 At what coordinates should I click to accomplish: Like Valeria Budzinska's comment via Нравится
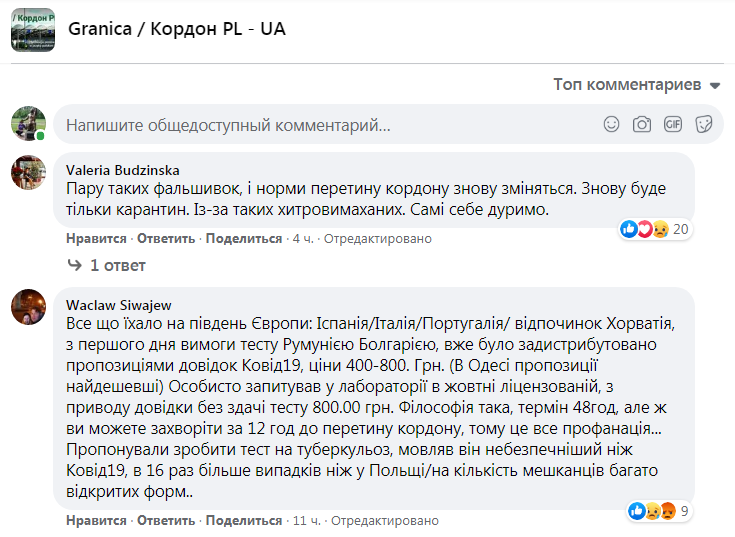(x=96, y=239)
